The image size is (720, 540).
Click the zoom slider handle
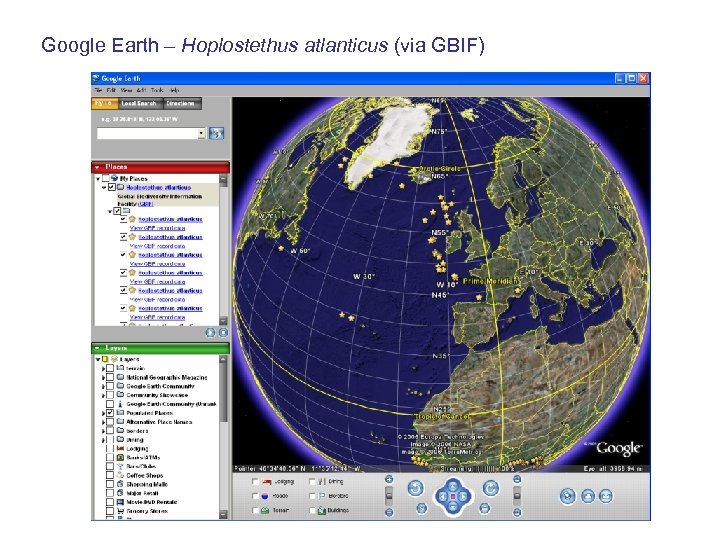point(389,495)
